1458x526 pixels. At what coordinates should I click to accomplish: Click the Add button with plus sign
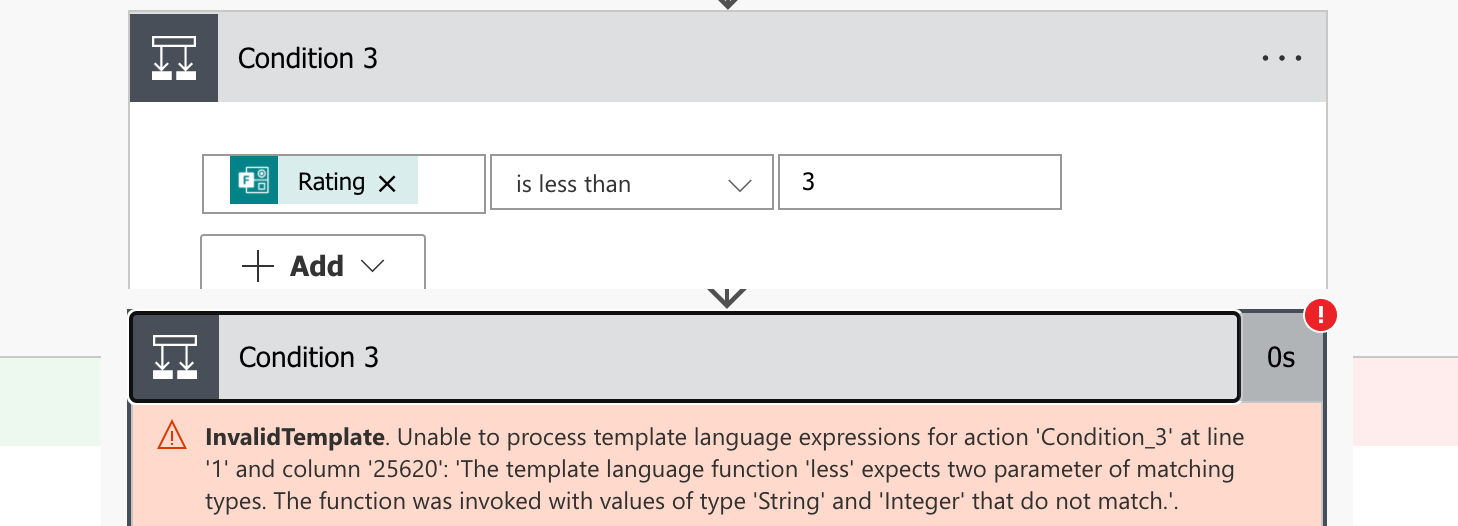point(313,265)
